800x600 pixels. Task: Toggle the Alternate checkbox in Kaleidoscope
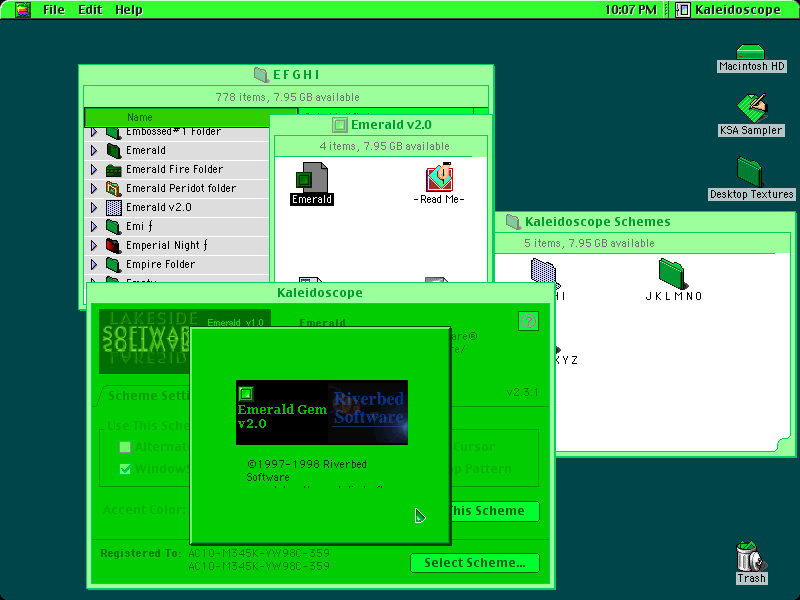pyautogui.click(x=125, y=447)
